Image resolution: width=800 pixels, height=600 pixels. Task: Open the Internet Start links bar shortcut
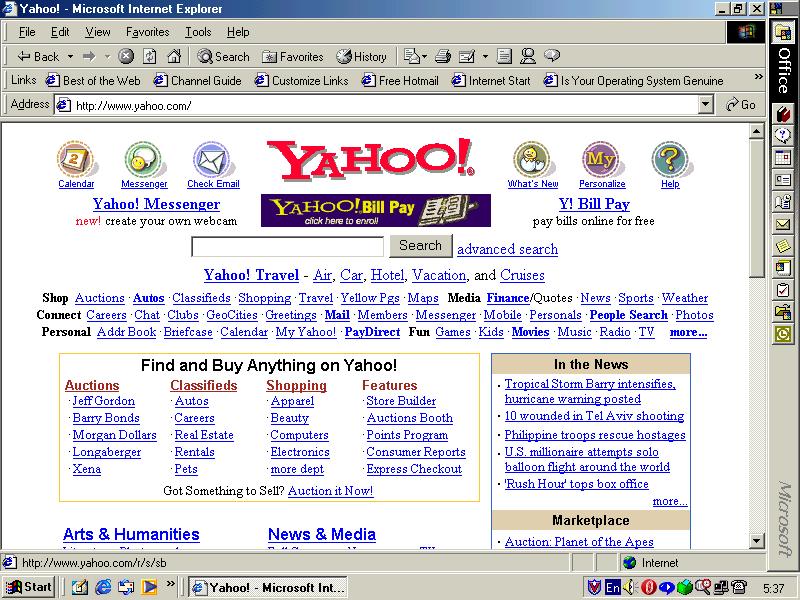[x=491, y=81]
